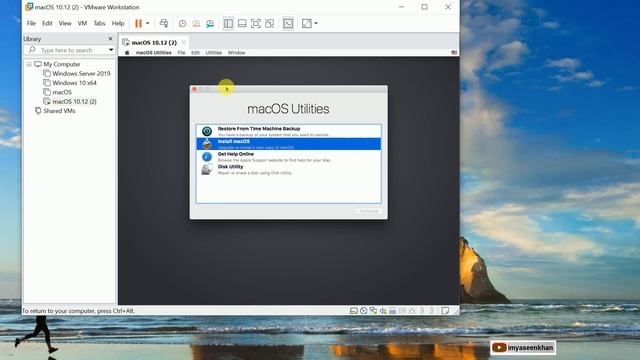Select the Get Help Online option
The width and height of the screenshot is (640, 360).
click(289, 157)
